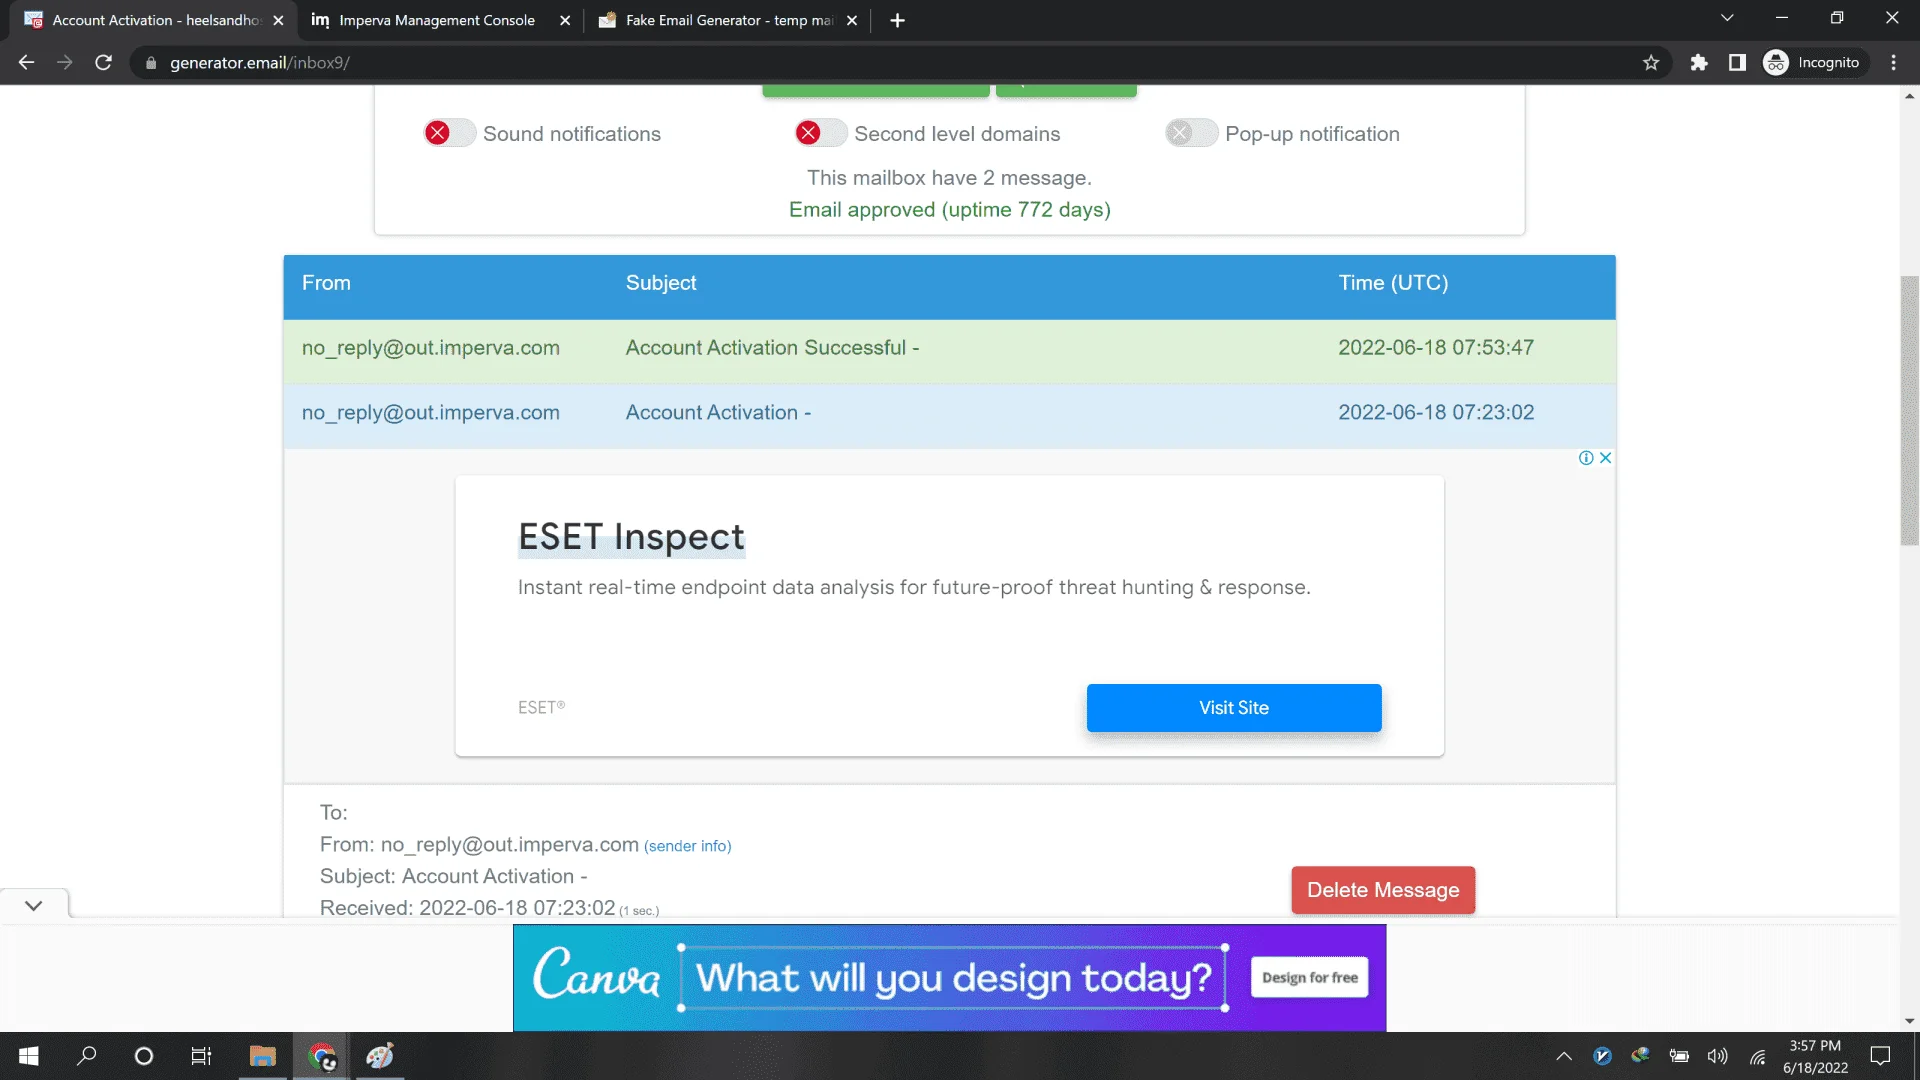The width and height of the screenshot is (1920, 1080).
Task: Open the Paint app on taskbar
Action: (x=380, y=1056)
